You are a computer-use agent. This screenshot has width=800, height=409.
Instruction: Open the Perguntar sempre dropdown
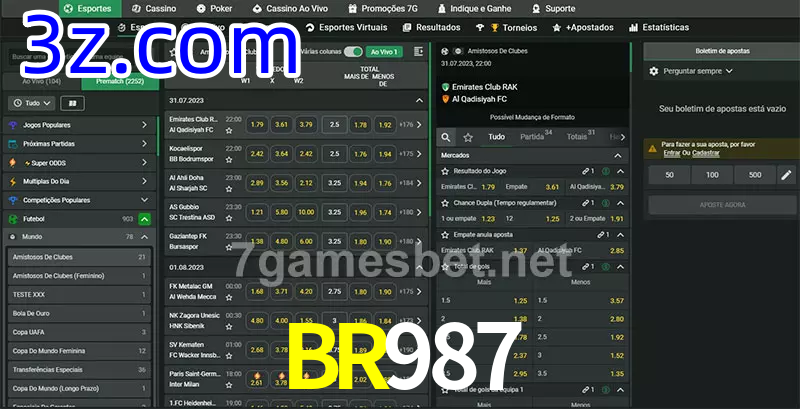point(697,71)
